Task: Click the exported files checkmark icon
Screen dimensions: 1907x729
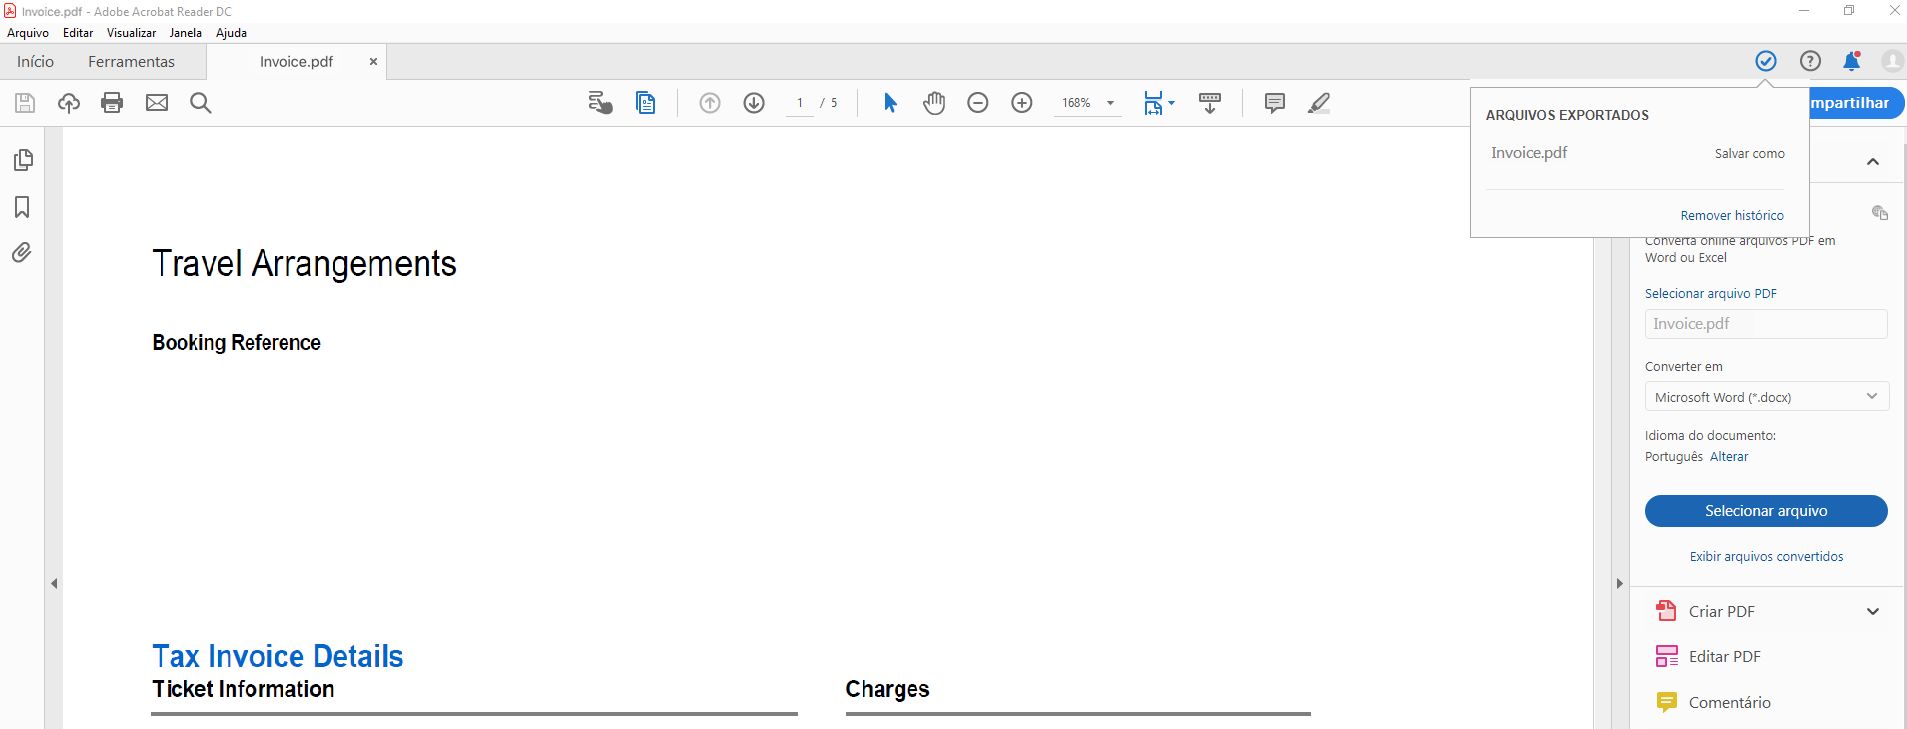Action: coord(1766,61)
